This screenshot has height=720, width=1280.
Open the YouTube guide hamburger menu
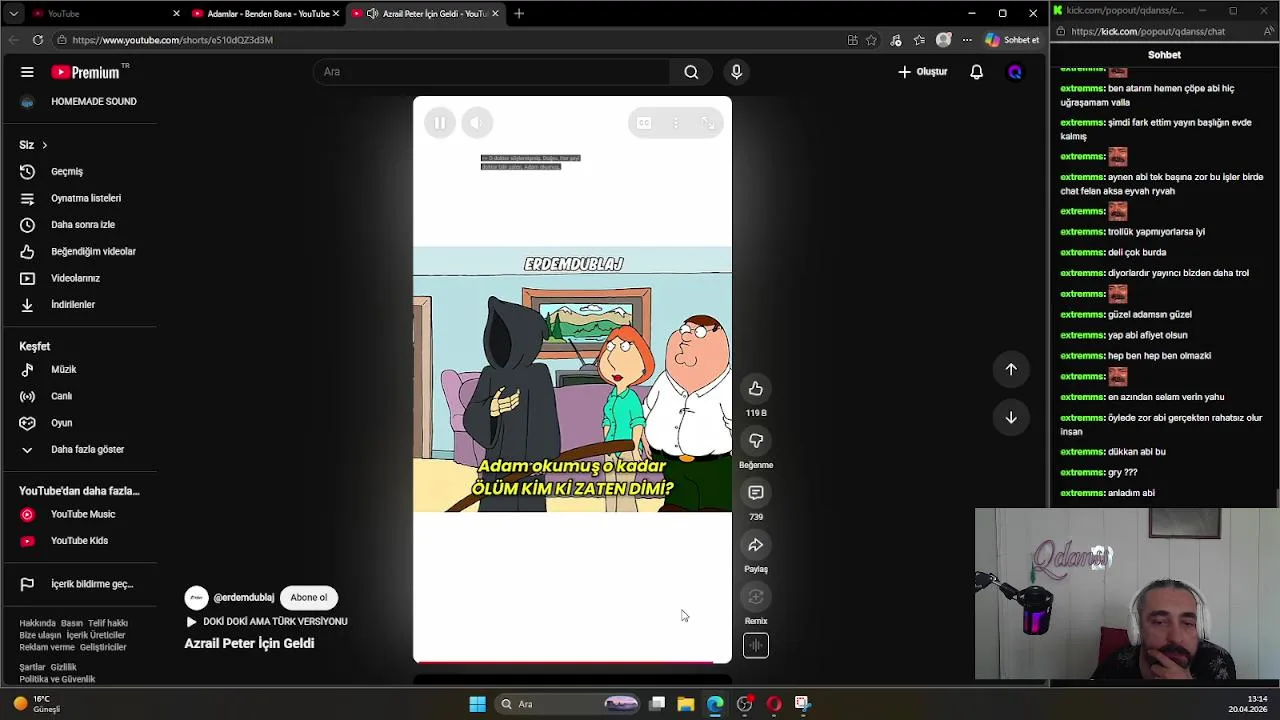(x=27, y=72)
